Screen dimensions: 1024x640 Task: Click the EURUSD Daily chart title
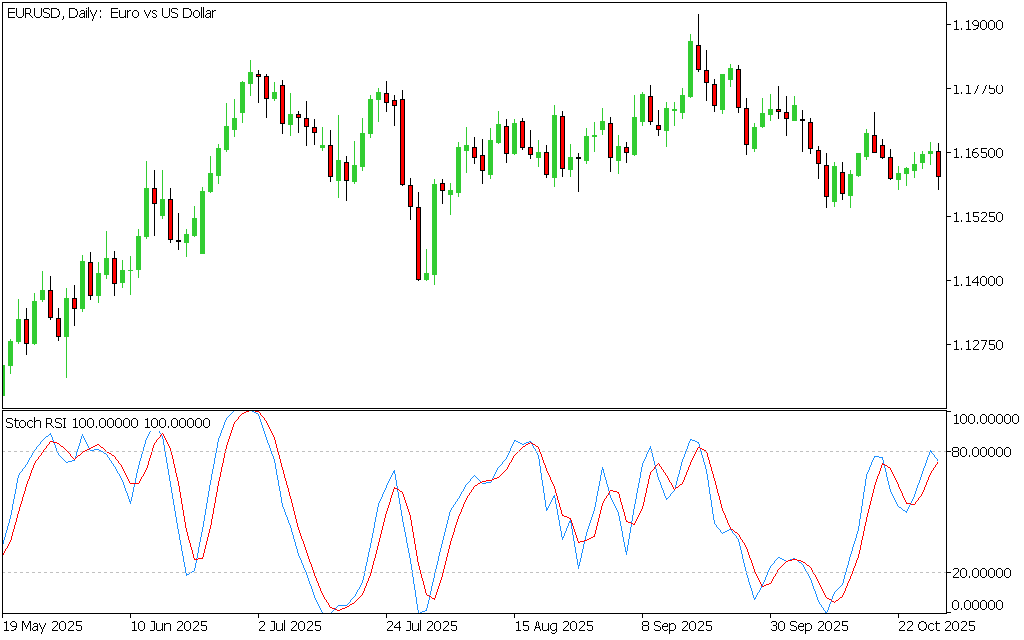111,13
